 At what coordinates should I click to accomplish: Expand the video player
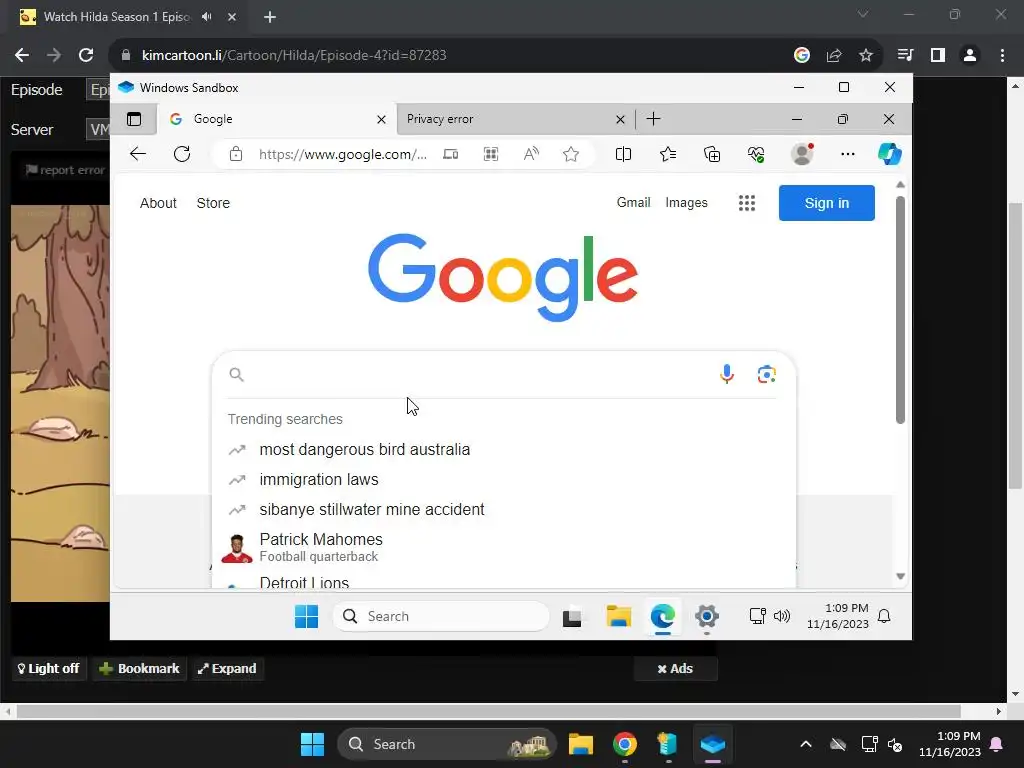(227, 669)
